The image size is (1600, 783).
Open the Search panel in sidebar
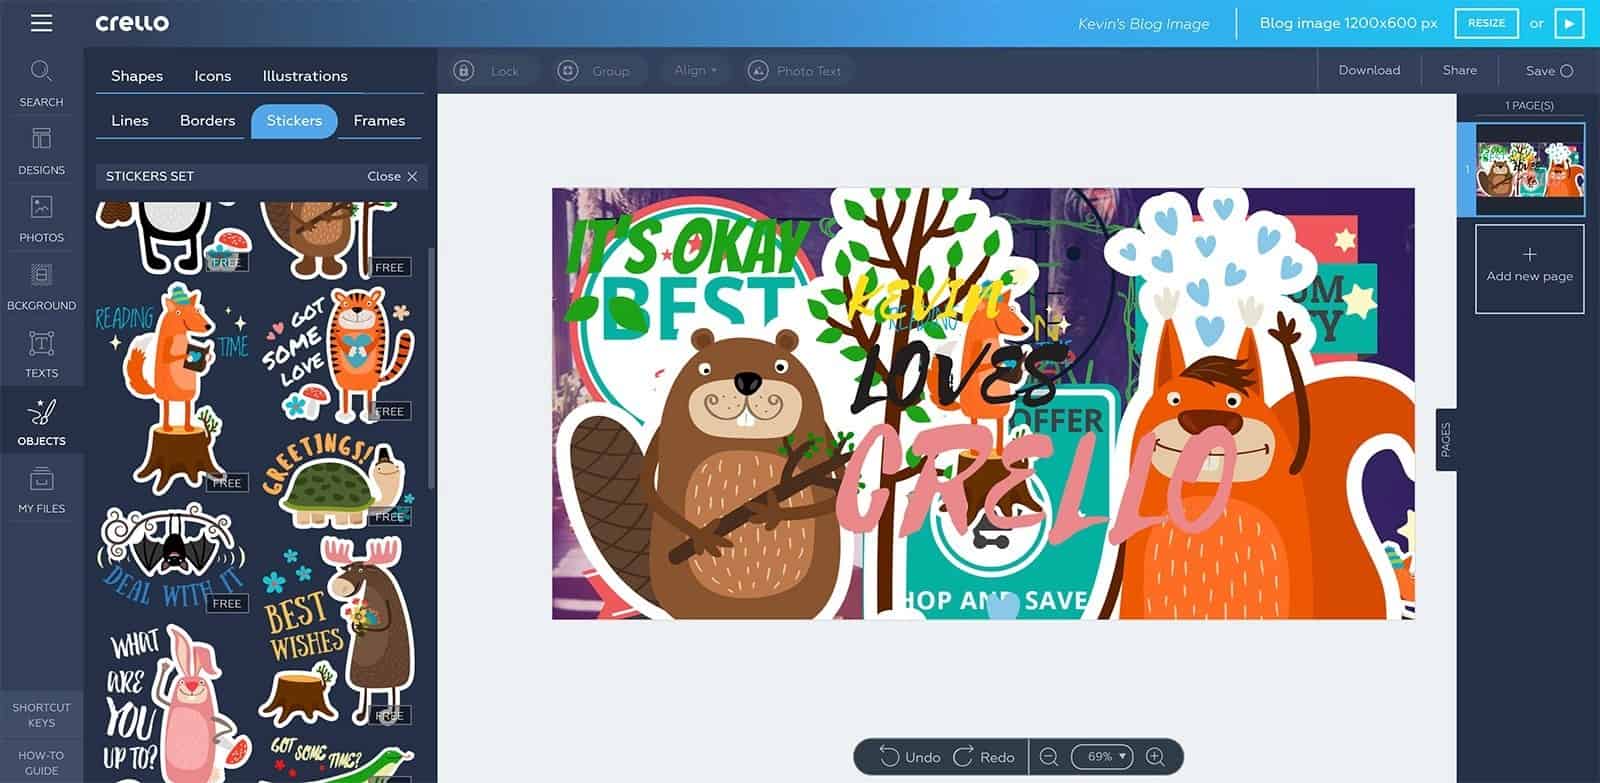click(41, 84)
